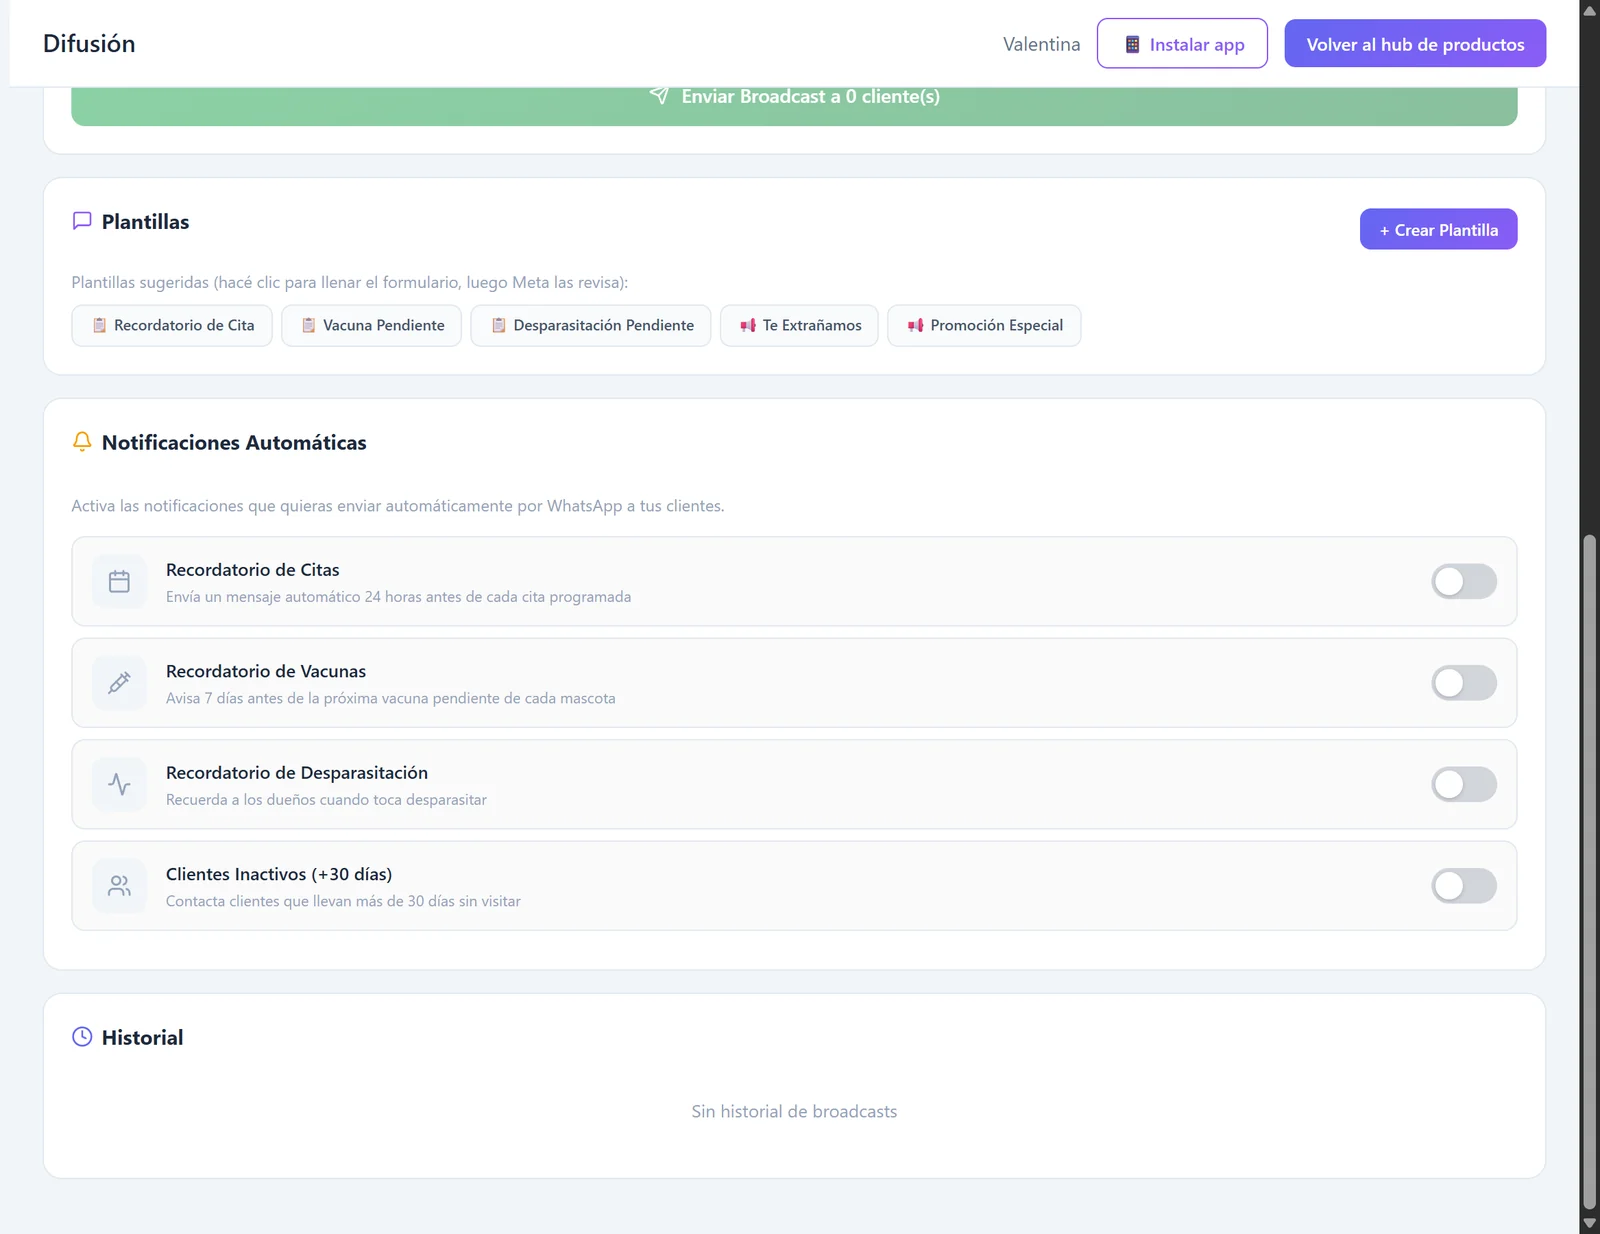Click the Notificaciones Automáticas heading
Image resolution: width=1600 pixels, height=1234 pixels.
click(234, 442)
